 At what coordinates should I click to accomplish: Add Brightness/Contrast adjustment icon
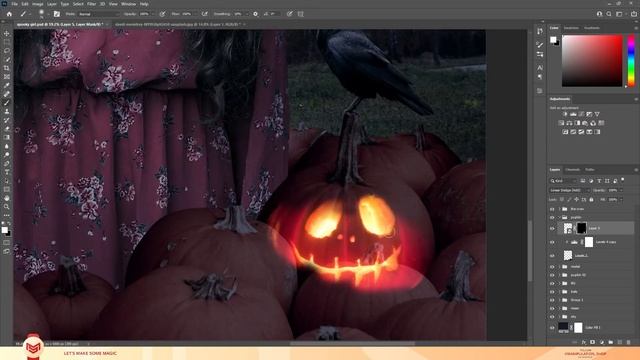565,114
